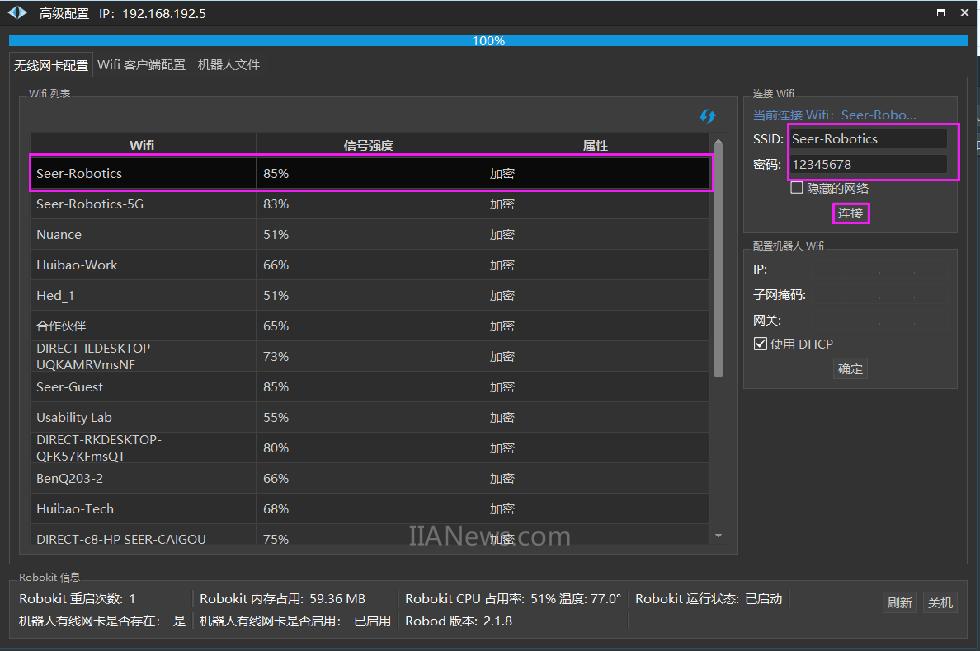This screenshot has height=651, width=980.
Task: Click the SSID input field
Action: coord(866,139)
